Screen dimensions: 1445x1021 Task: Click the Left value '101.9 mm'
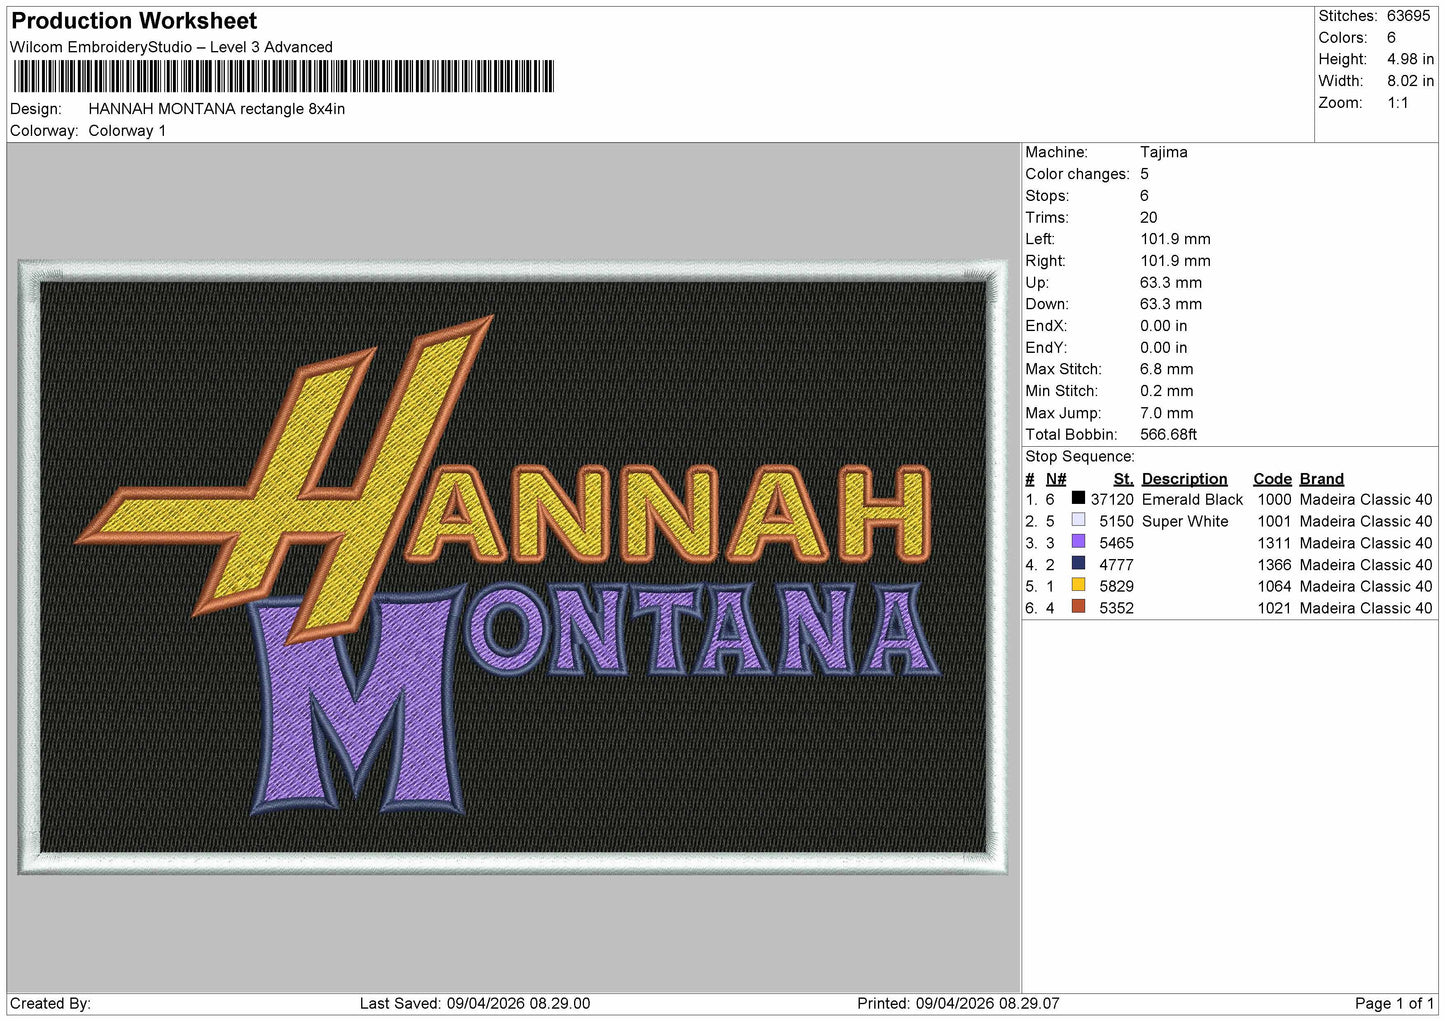coord(1175,239)
